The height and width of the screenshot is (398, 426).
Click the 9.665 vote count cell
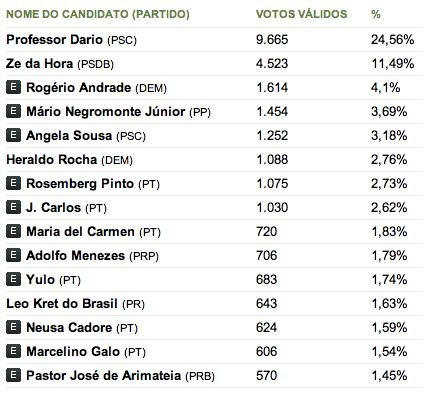click(272, 40)
